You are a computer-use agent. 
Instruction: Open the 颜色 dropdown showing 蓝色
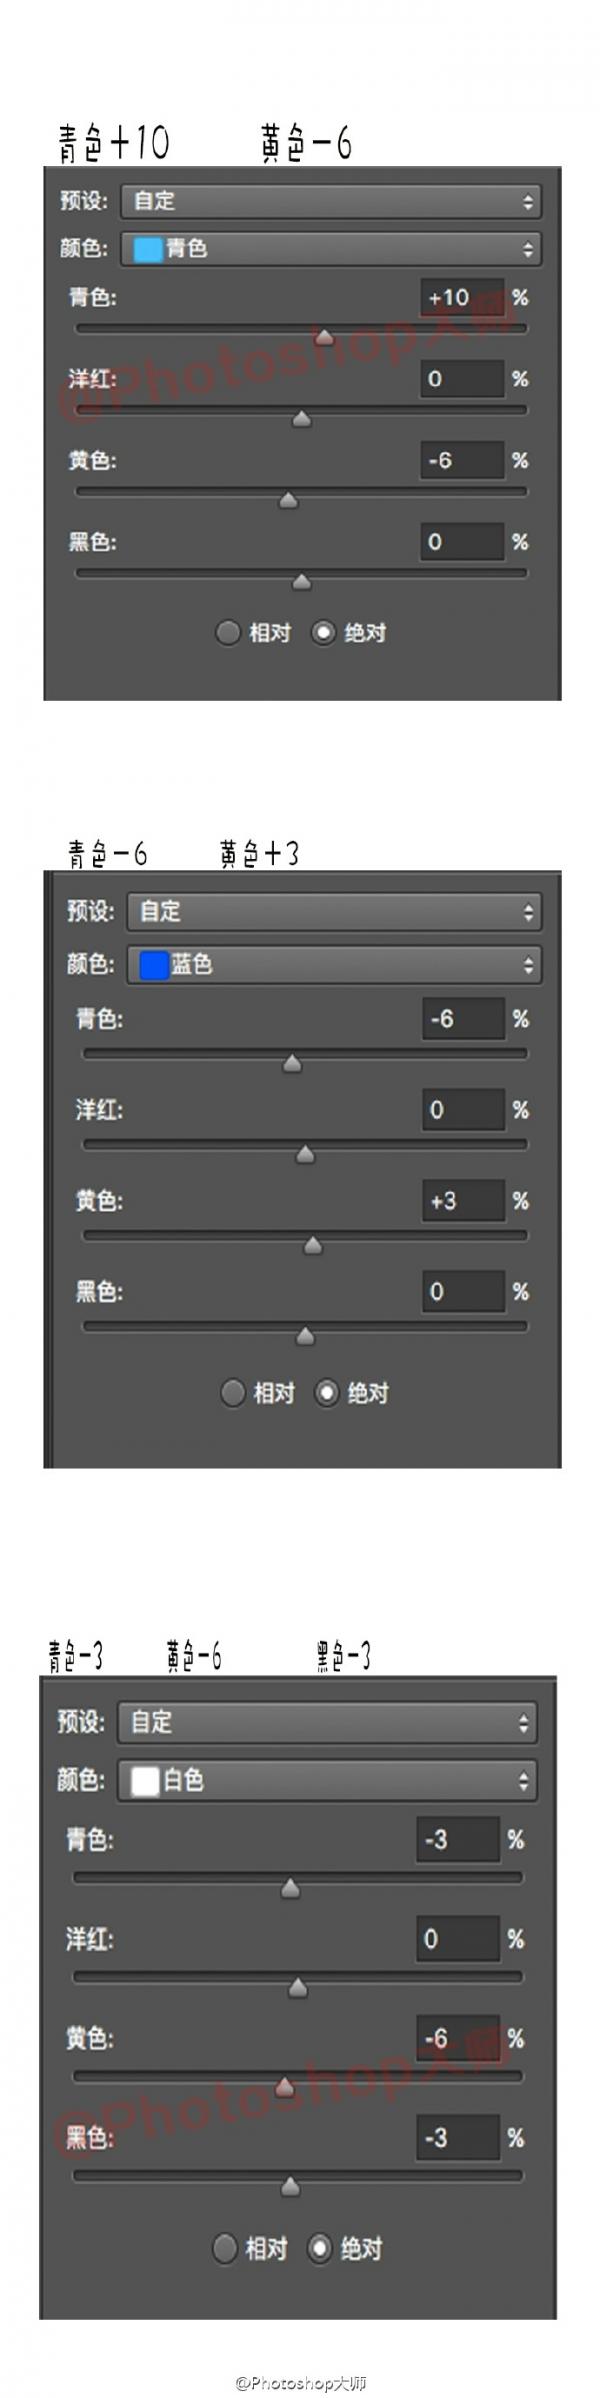(334, 965)
